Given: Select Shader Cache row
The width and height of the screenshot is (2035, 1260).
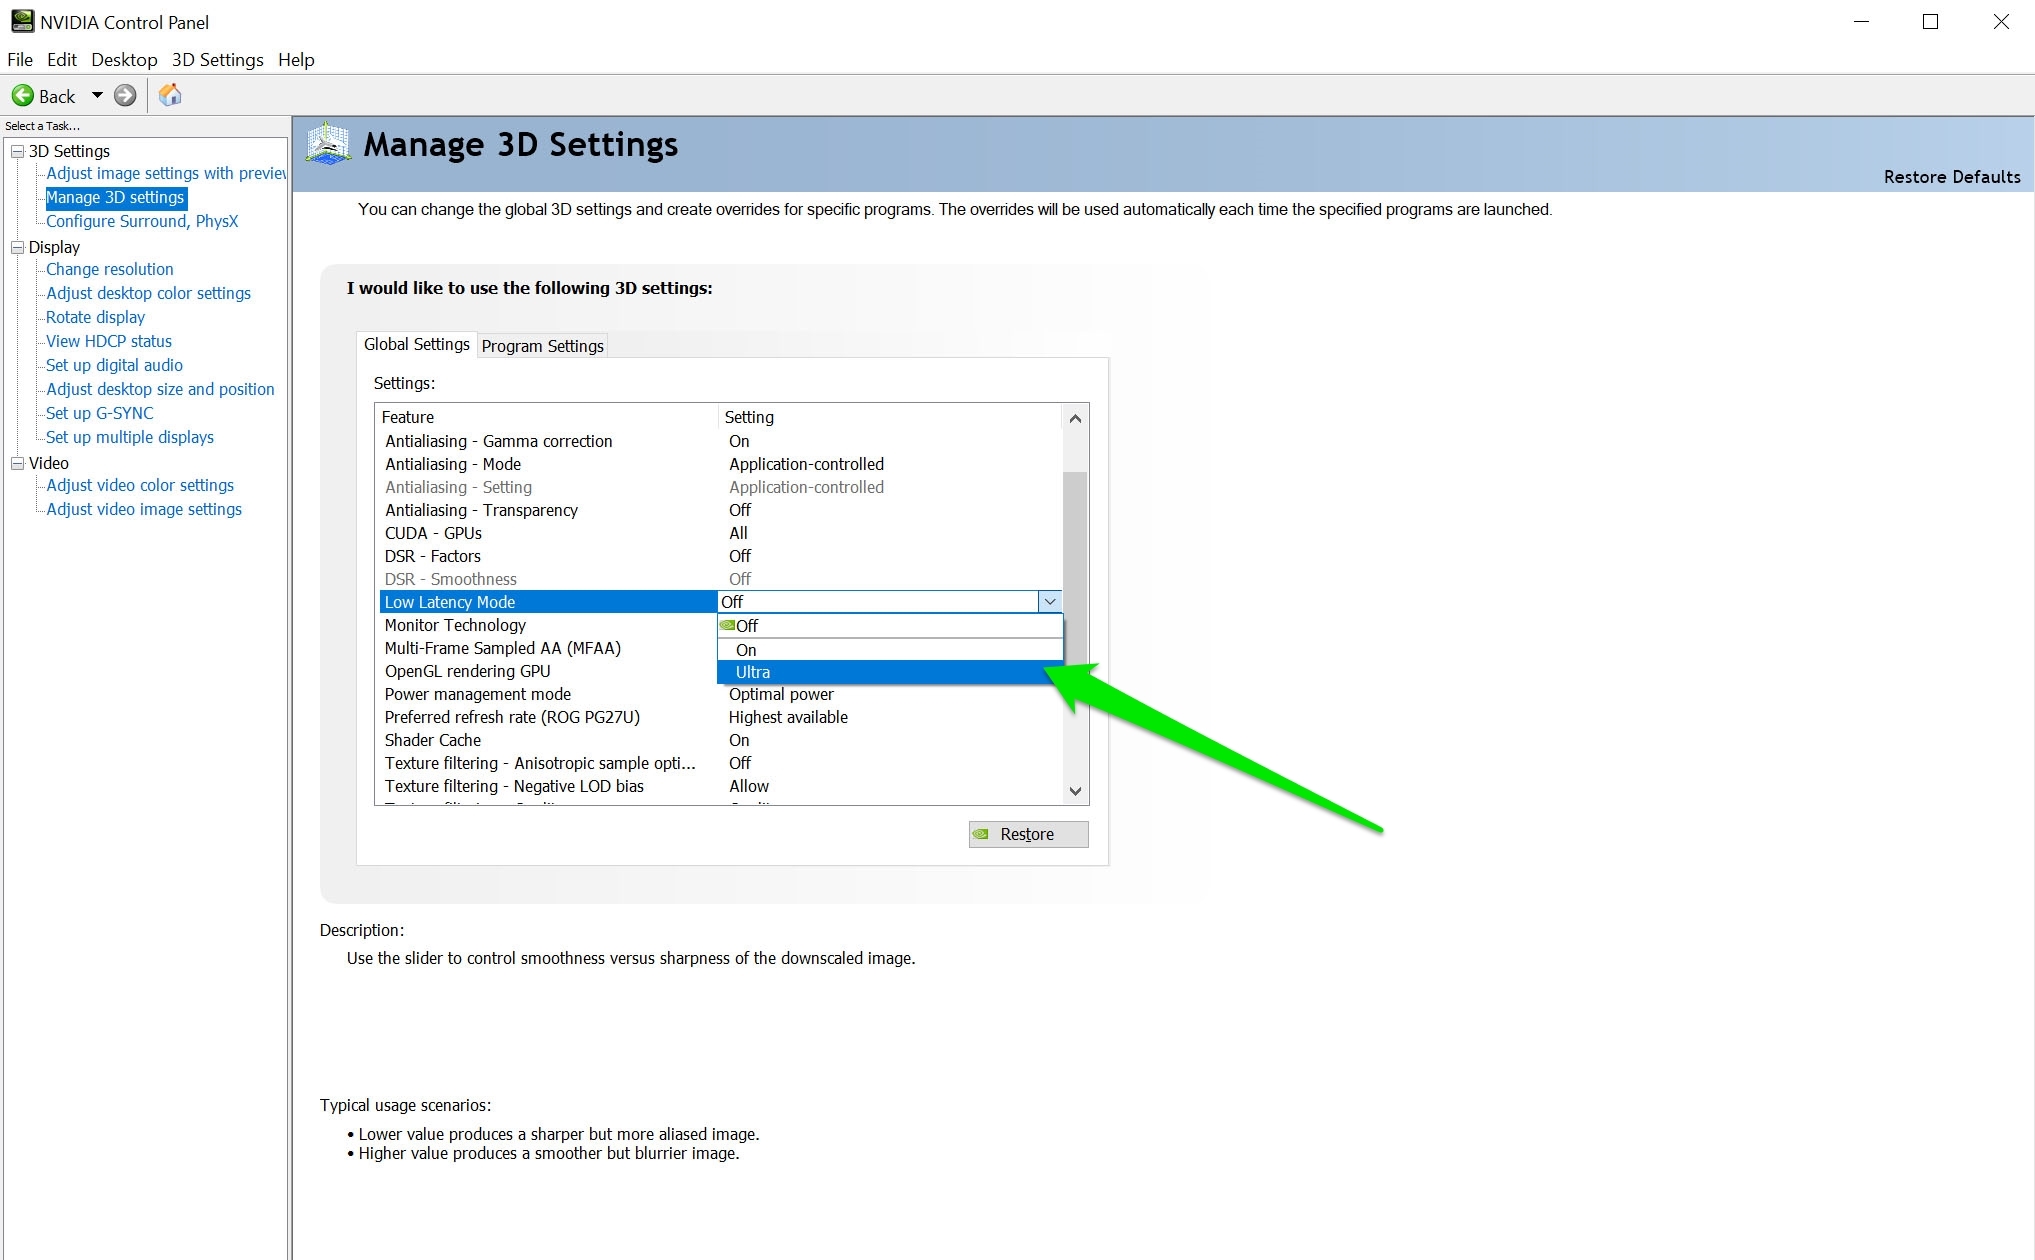Looking at the screenshot, I should (719, 740).
